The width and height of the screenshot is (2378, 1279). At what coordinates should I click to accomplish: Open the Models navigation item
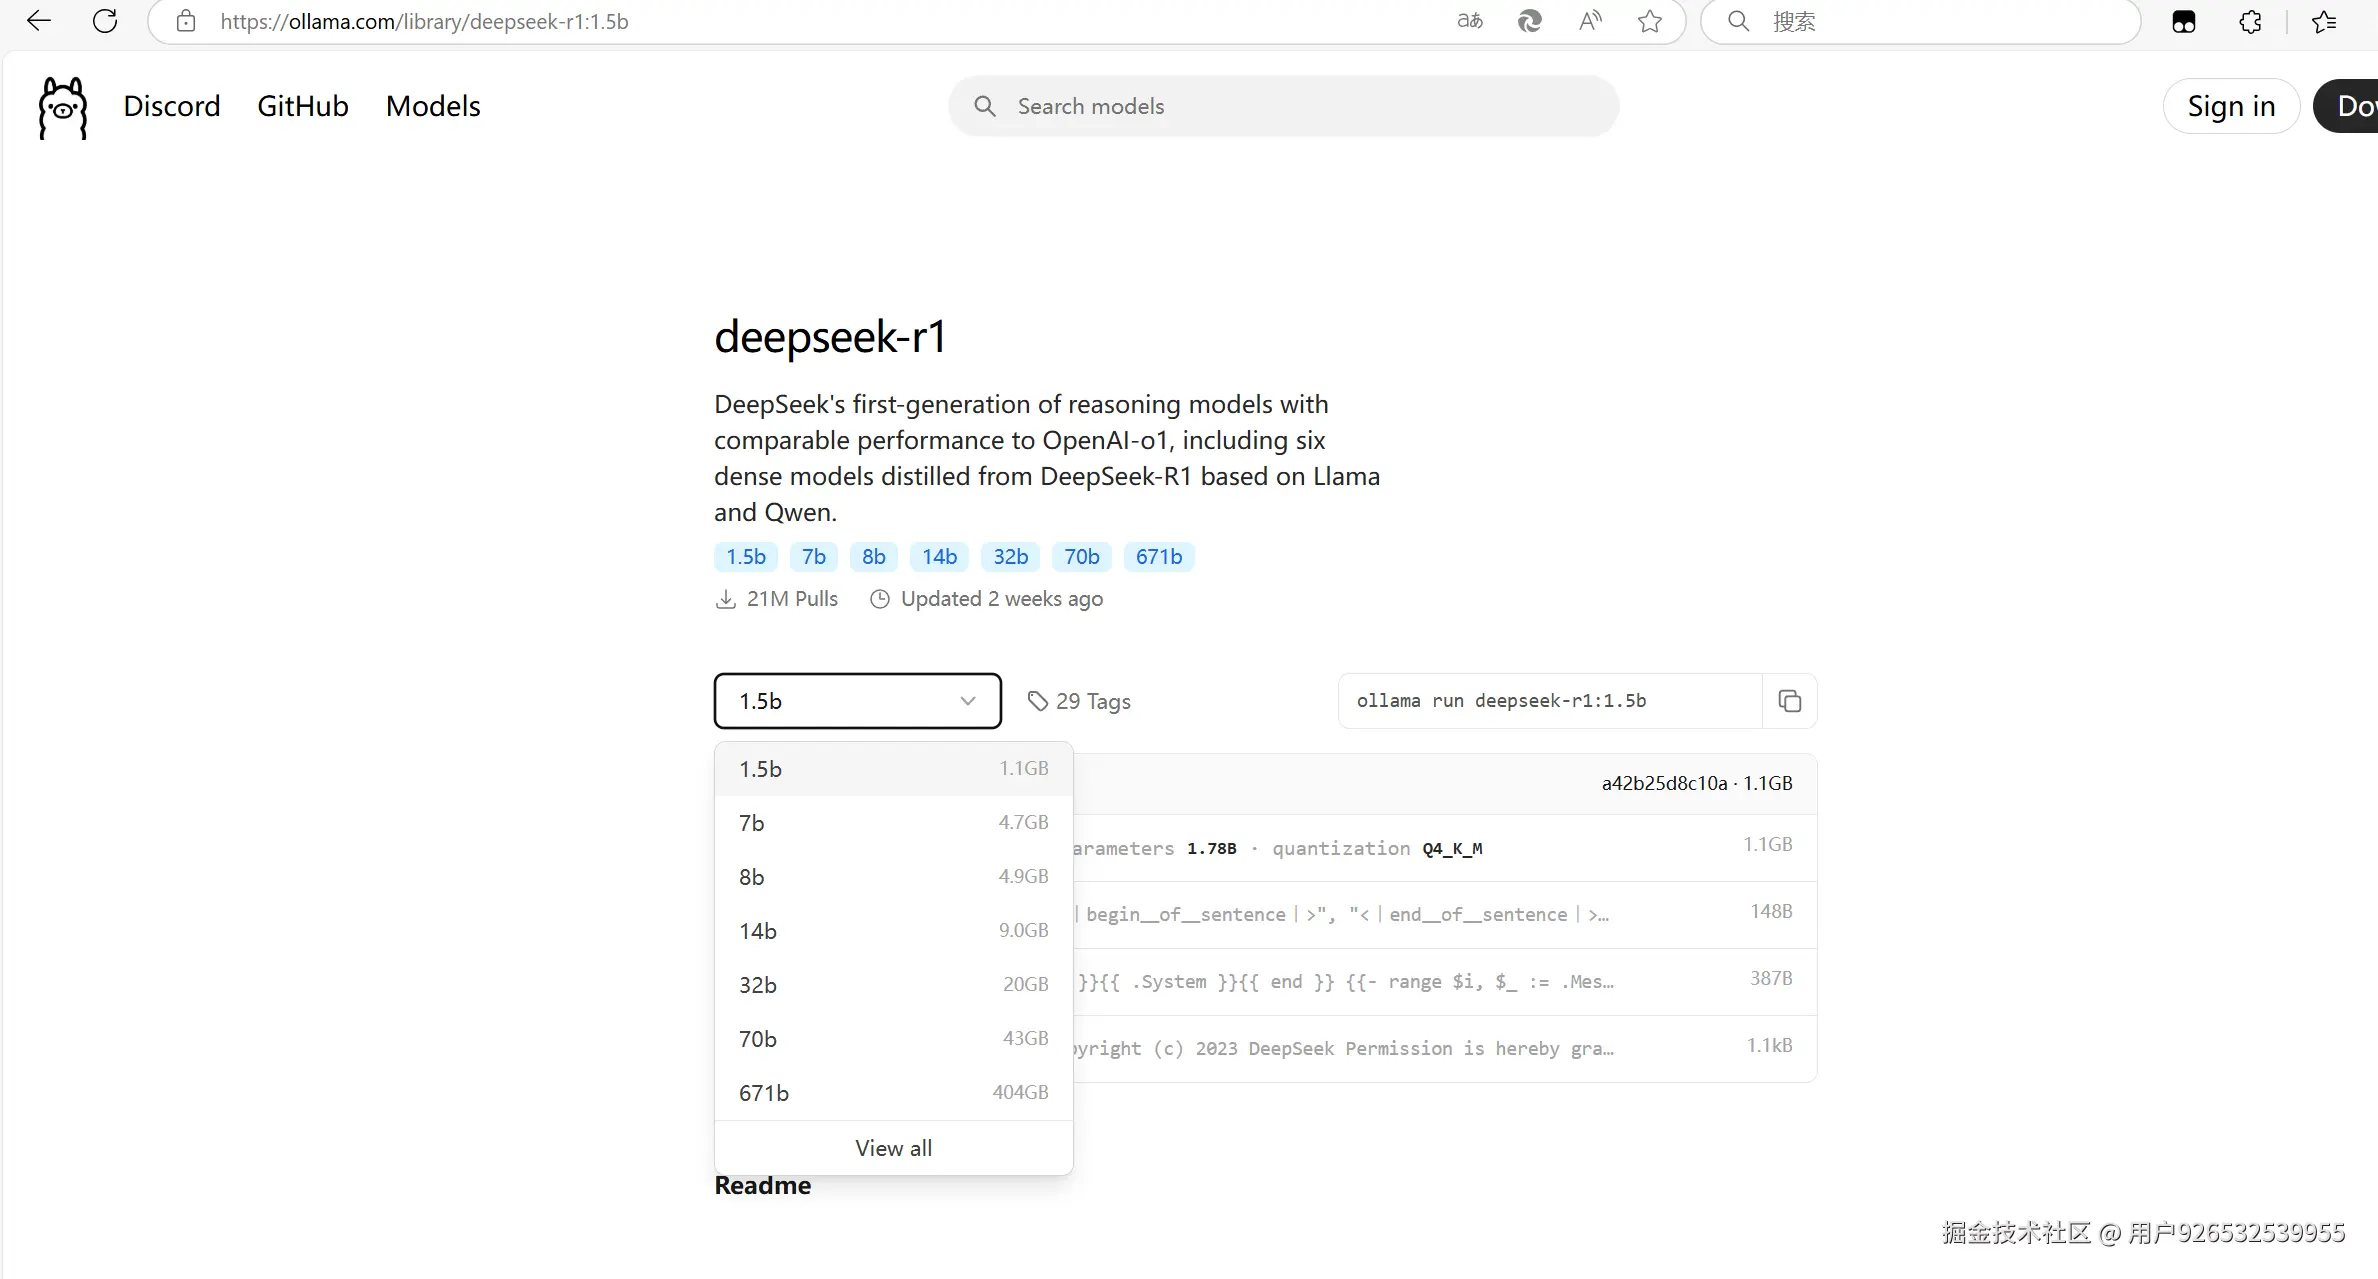[x=433, y=106]
